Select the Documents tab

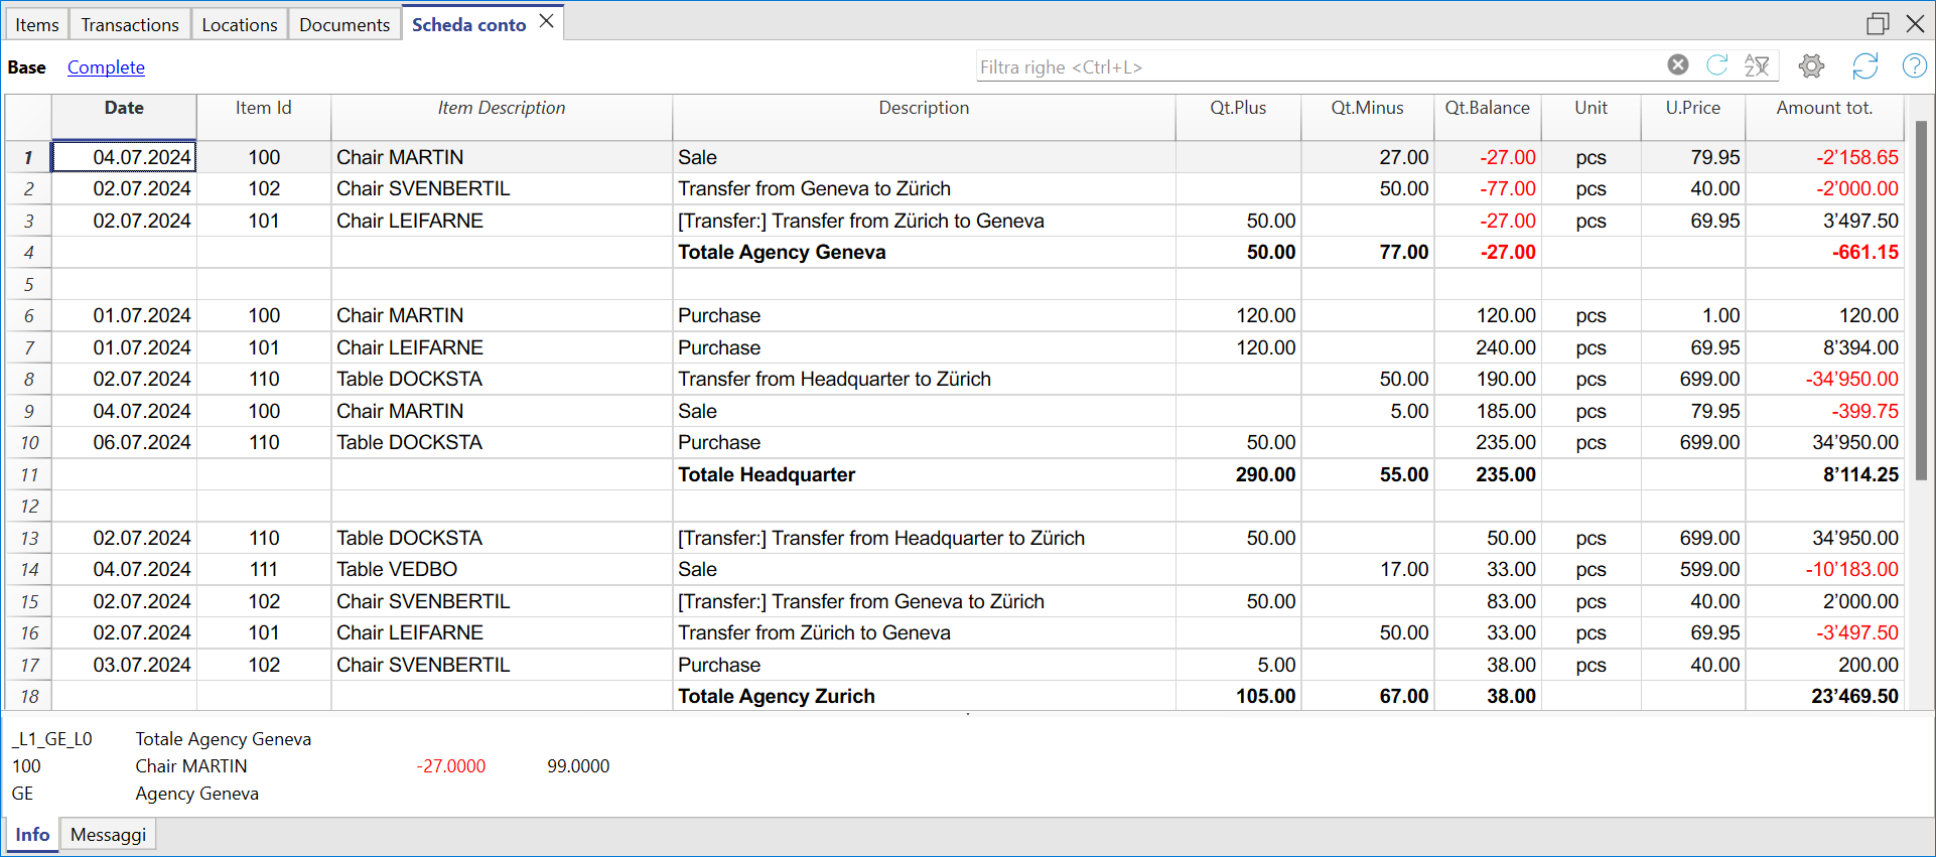344,25
